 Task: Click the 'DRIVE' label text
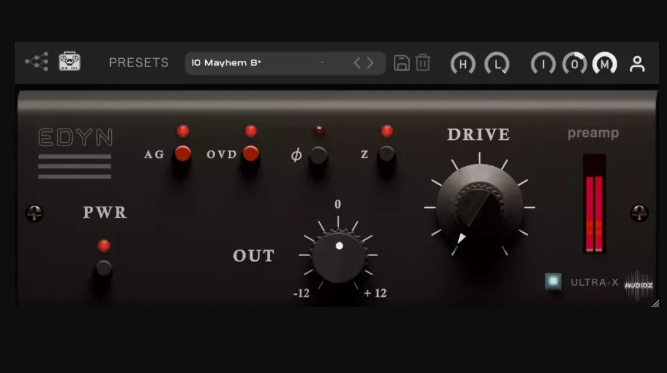[x=479, y=135]
